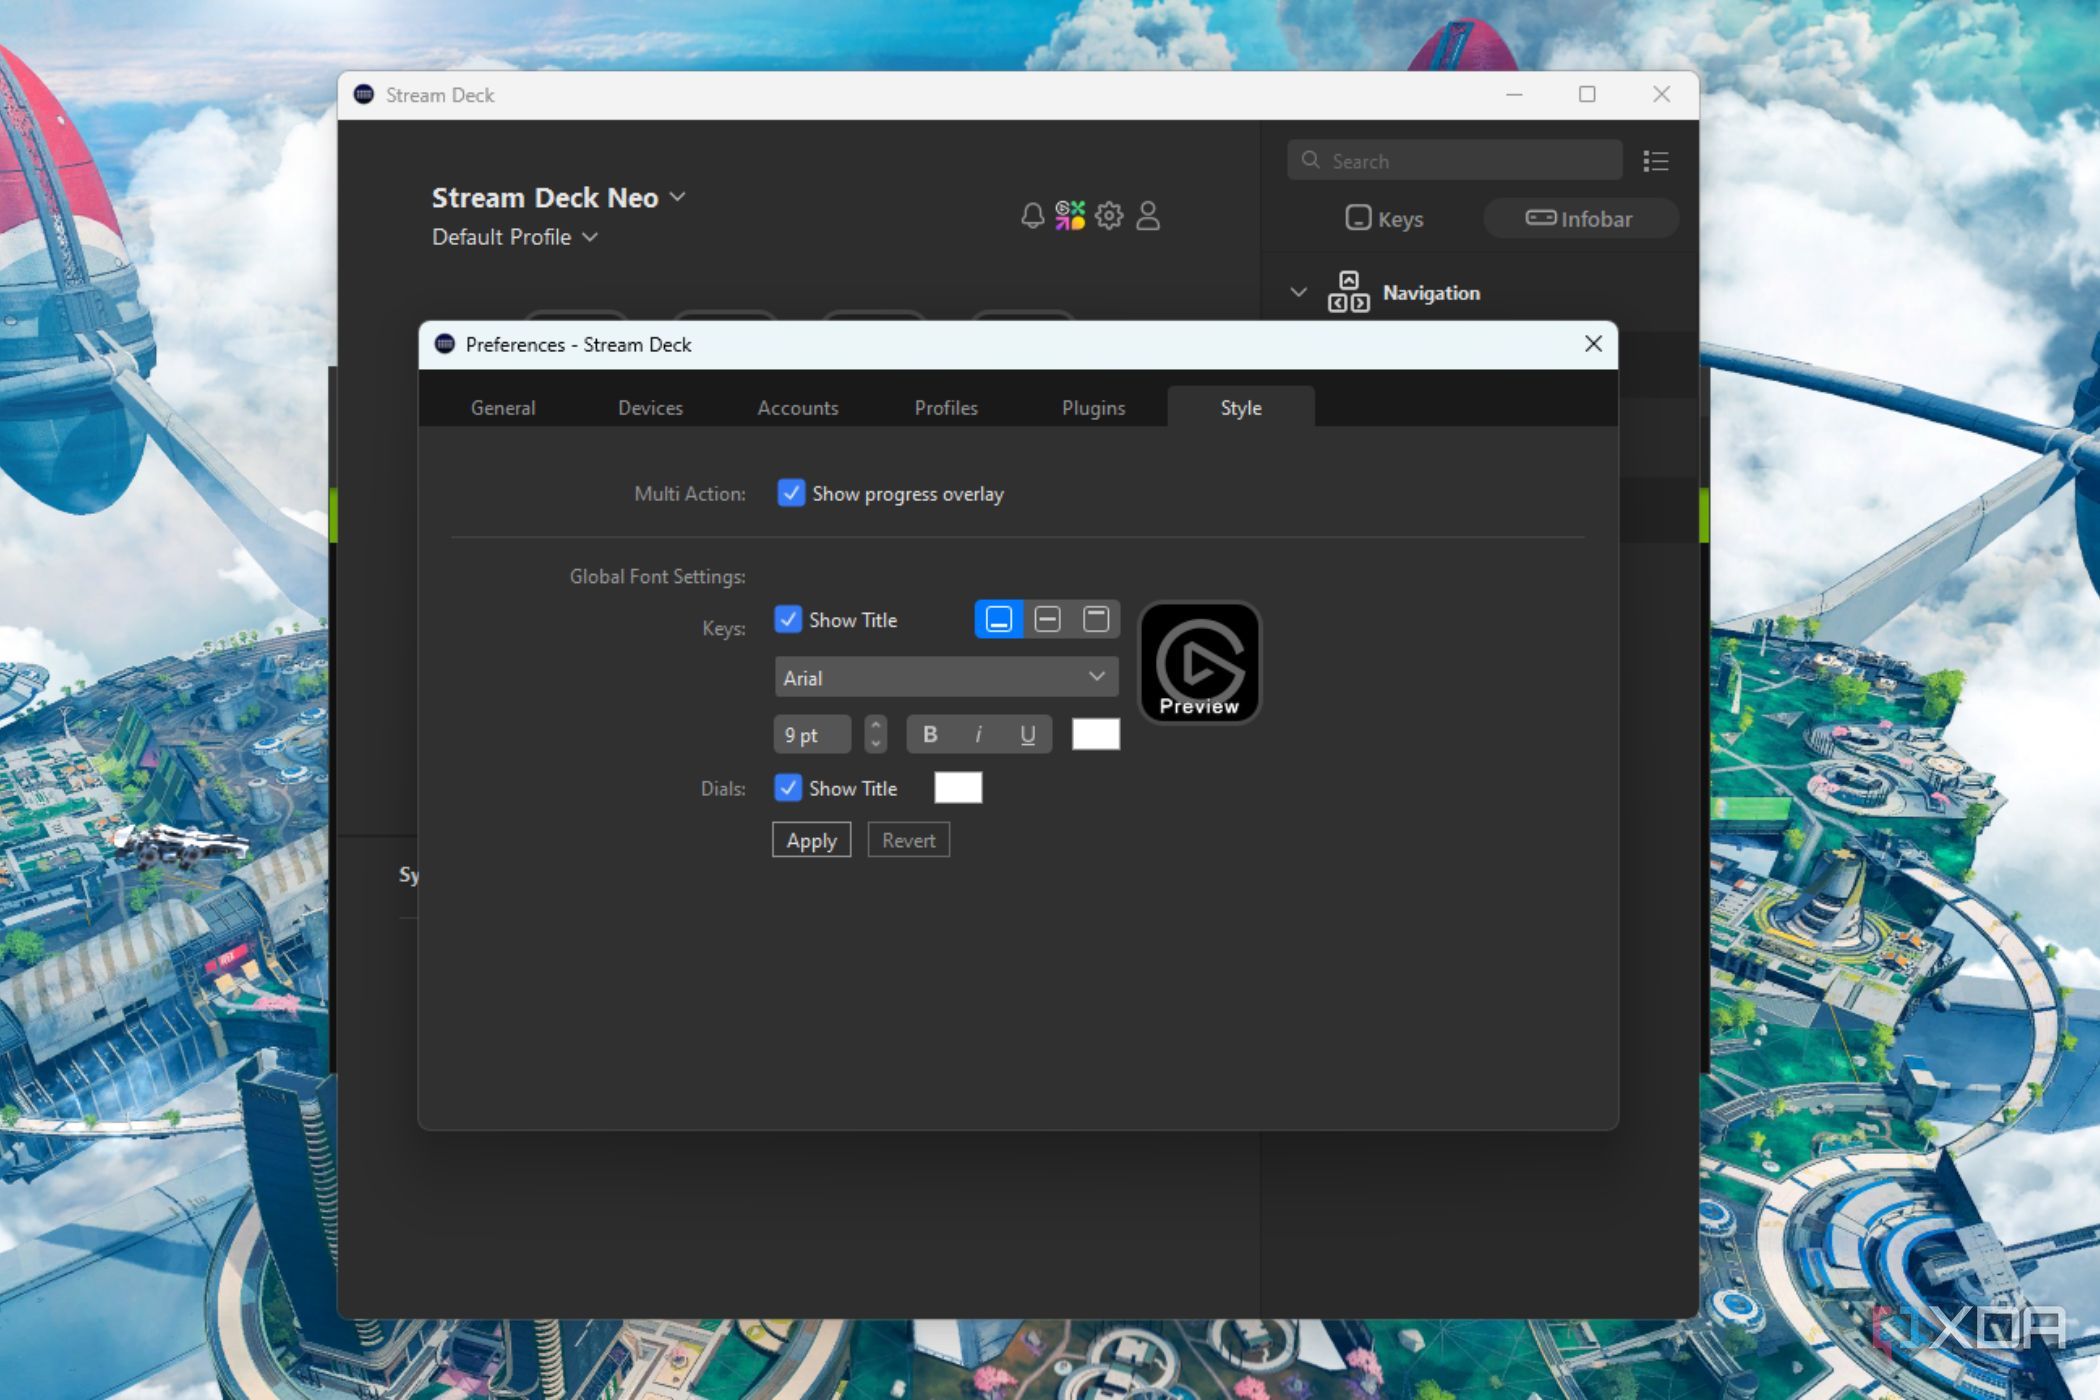The image size is (2100, 1400).
Task: Minimize the Stream Deck window
Action: click(x=1514, y=95)
